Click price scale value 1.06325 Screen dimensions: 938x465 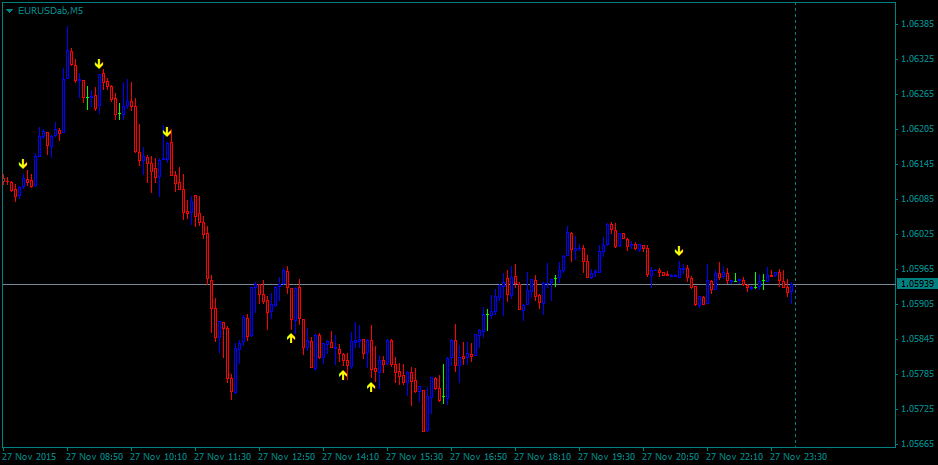pos(917,59)
